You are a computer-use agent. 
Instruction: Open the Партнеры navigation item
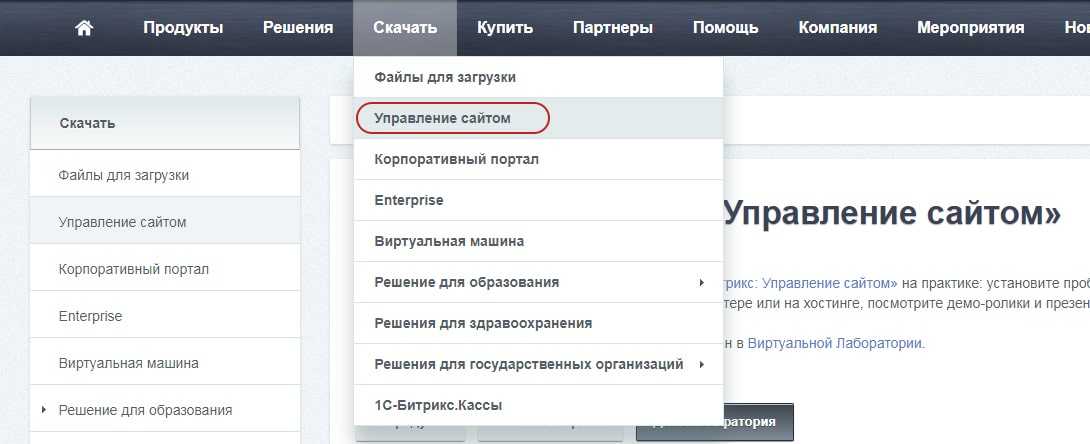click(x=613, y=28)
